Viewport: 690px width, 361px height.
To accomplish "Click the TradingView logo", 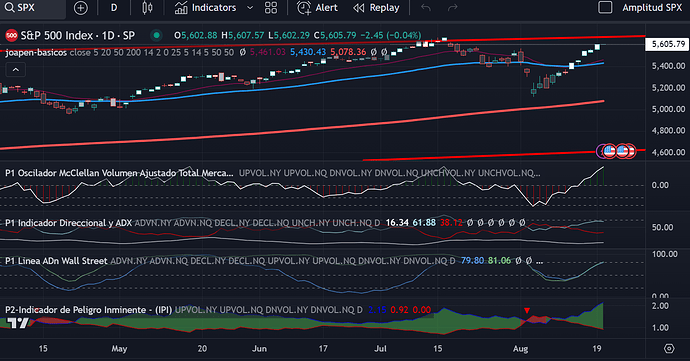I will pyautogui.click(x=18, y=324).
